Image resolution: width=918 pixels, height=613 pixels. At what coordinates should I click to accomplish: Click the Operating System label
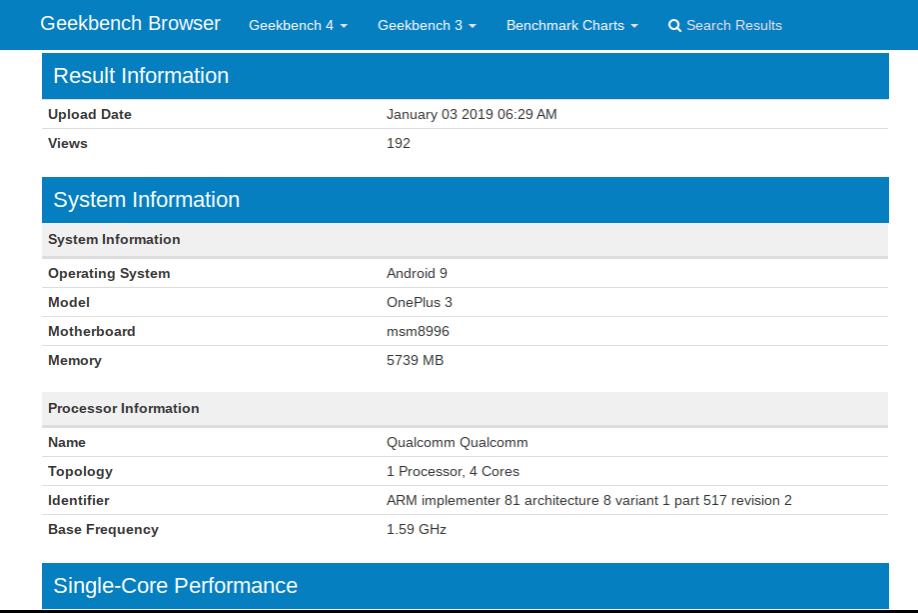(109, 273)
